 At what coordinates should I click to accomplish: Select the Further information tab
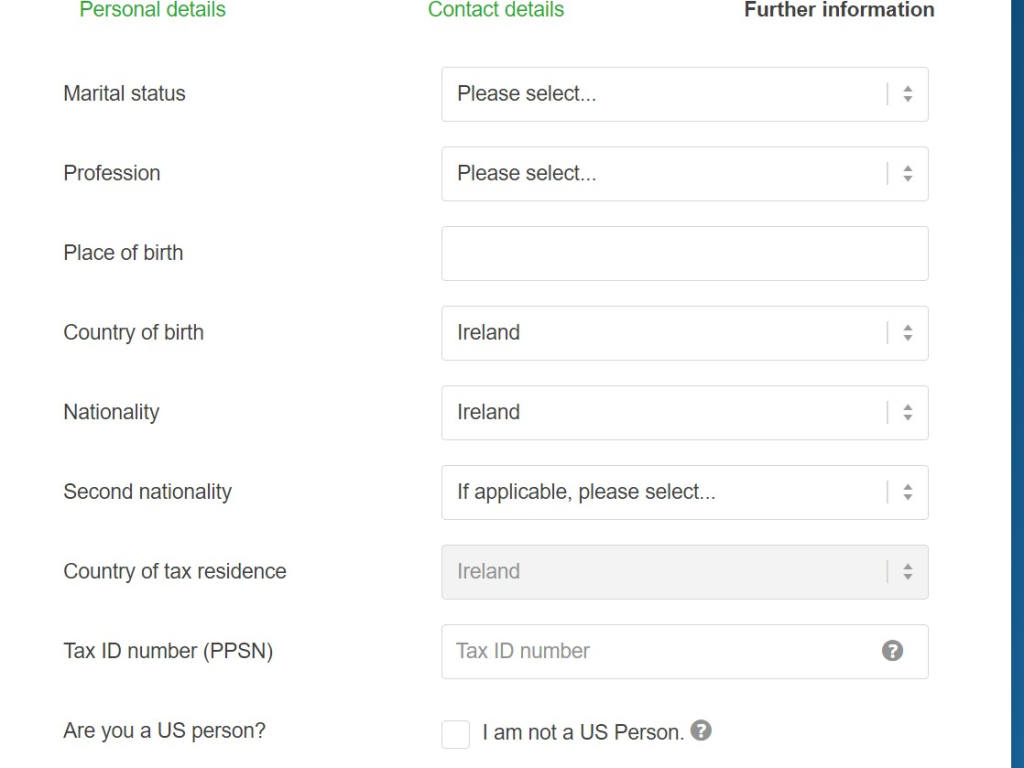coord(839,10)
